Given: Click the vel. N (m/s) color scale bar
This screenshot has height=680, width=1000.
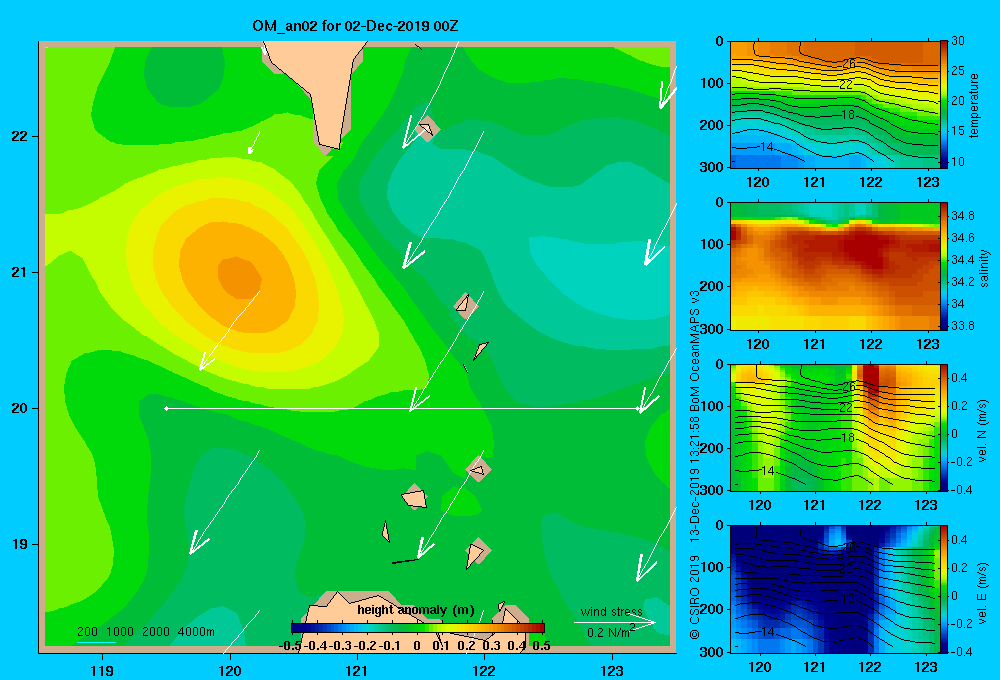Looking at the screenshot, I should [x=944, y=427].
